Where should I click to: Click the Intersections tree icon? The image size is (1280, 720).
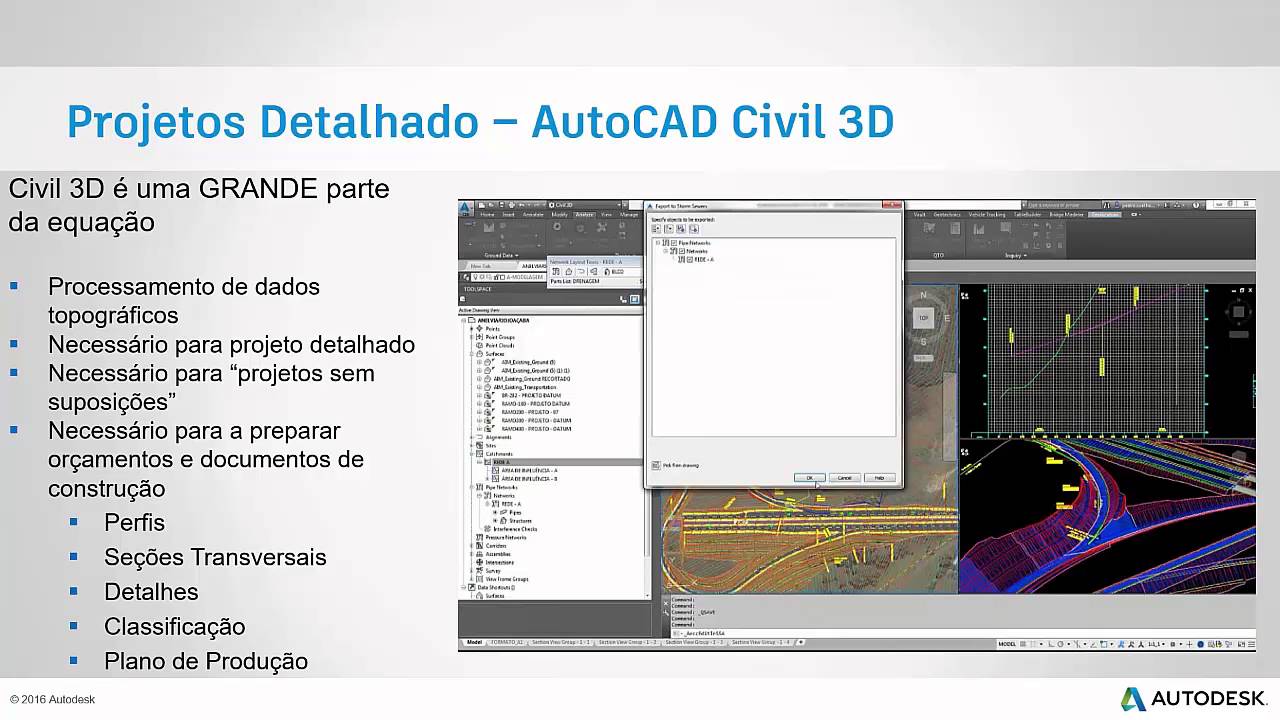480,562
